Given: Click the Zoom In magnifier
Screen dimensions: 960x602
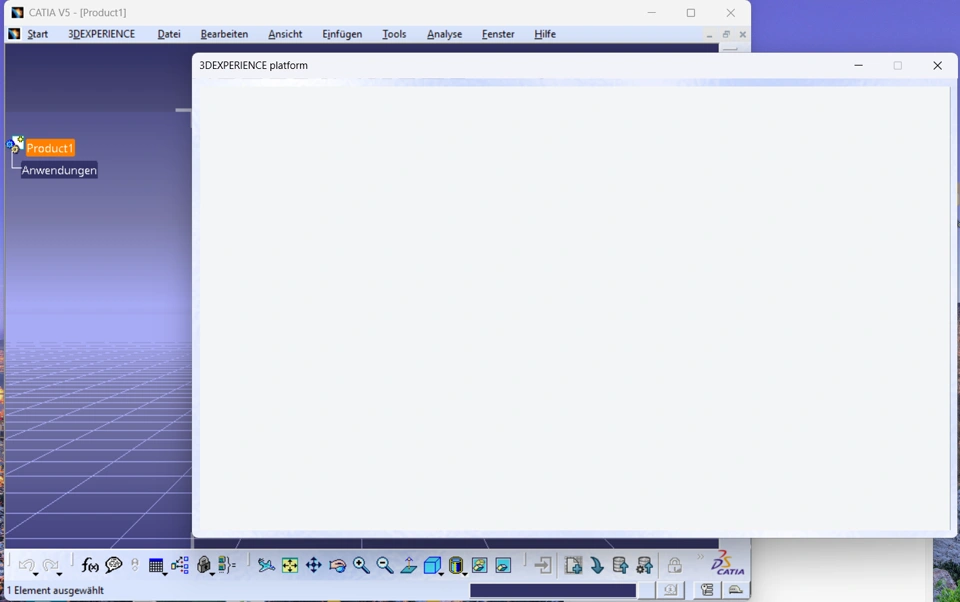Looking at the screenshot, I should click(361, 565).
